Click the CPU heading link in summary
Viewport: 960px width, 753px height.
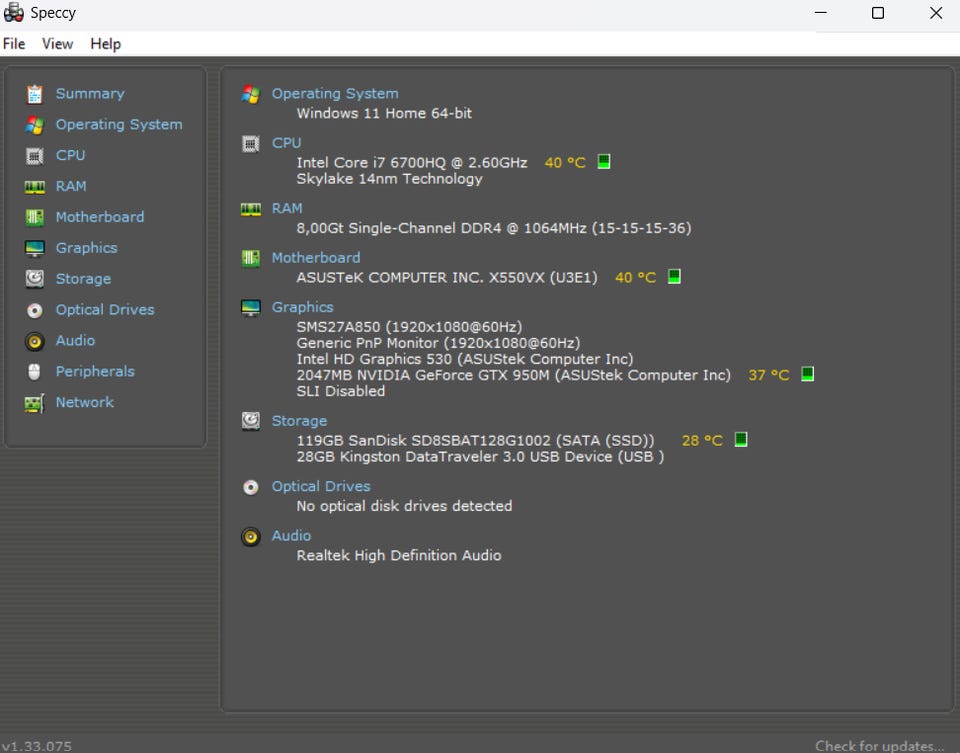[x=287, y=143]
